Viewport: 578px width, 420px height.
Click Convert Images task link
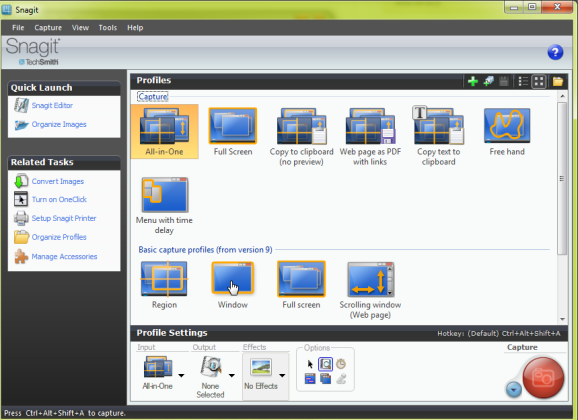coord(58,181)
